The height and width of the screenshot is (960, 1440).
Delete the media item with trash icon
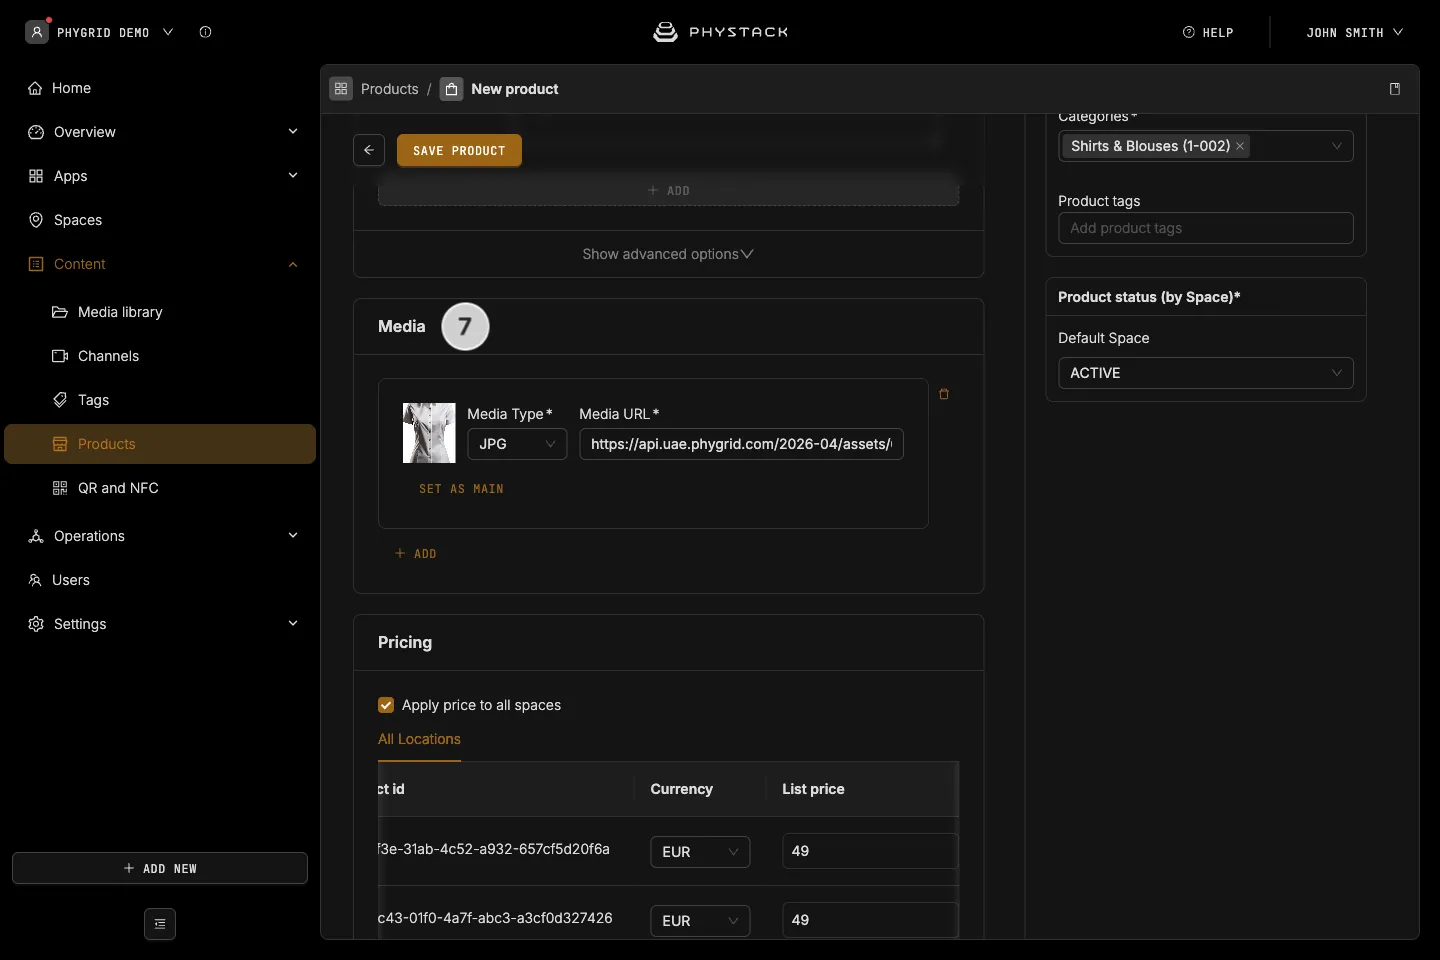click(944, 394)
